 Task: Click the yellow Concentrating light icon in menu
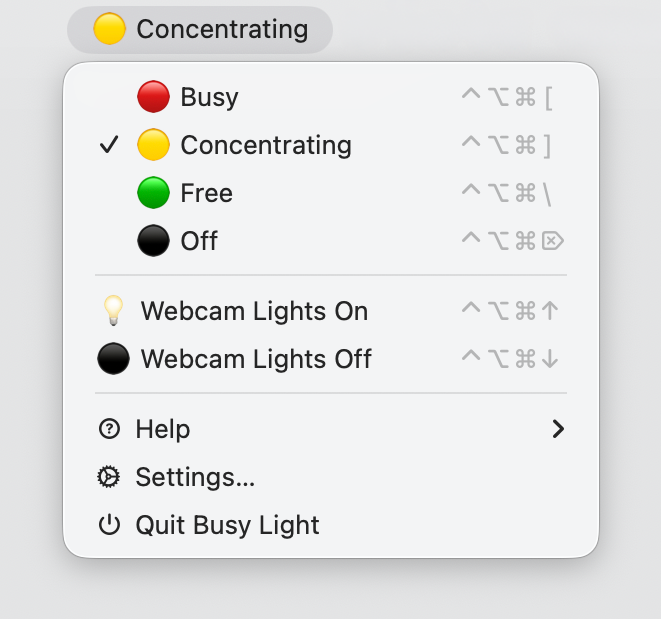(x=153, y=145)
